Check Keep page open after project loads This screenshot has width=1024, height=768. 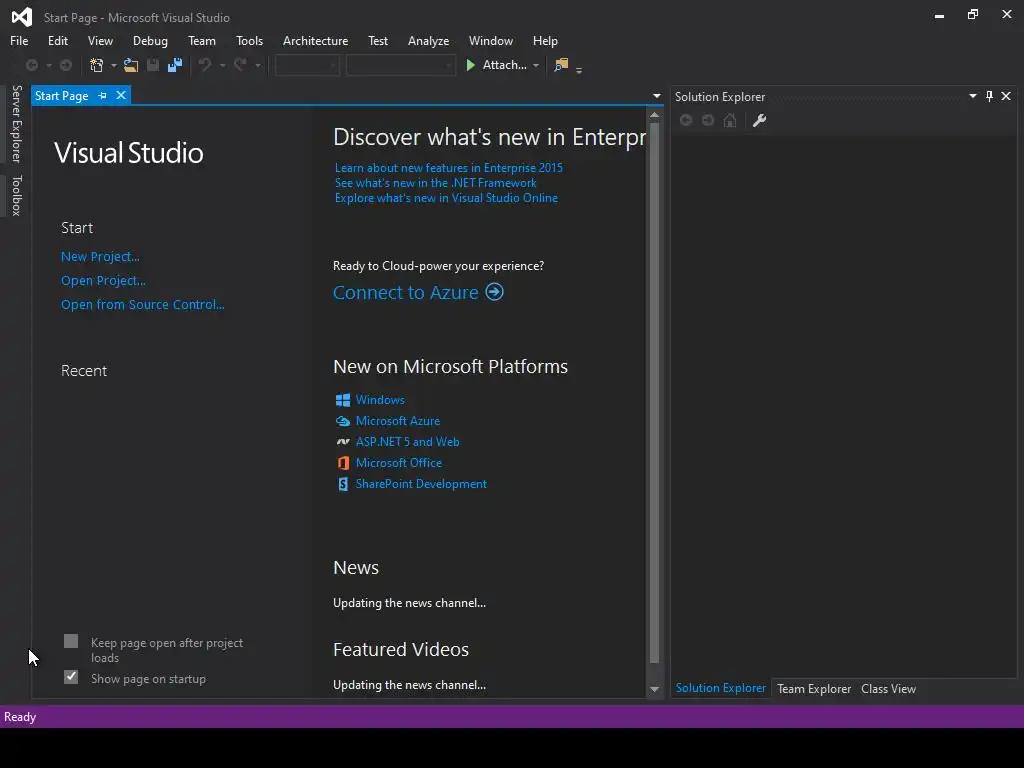(71, 641)
